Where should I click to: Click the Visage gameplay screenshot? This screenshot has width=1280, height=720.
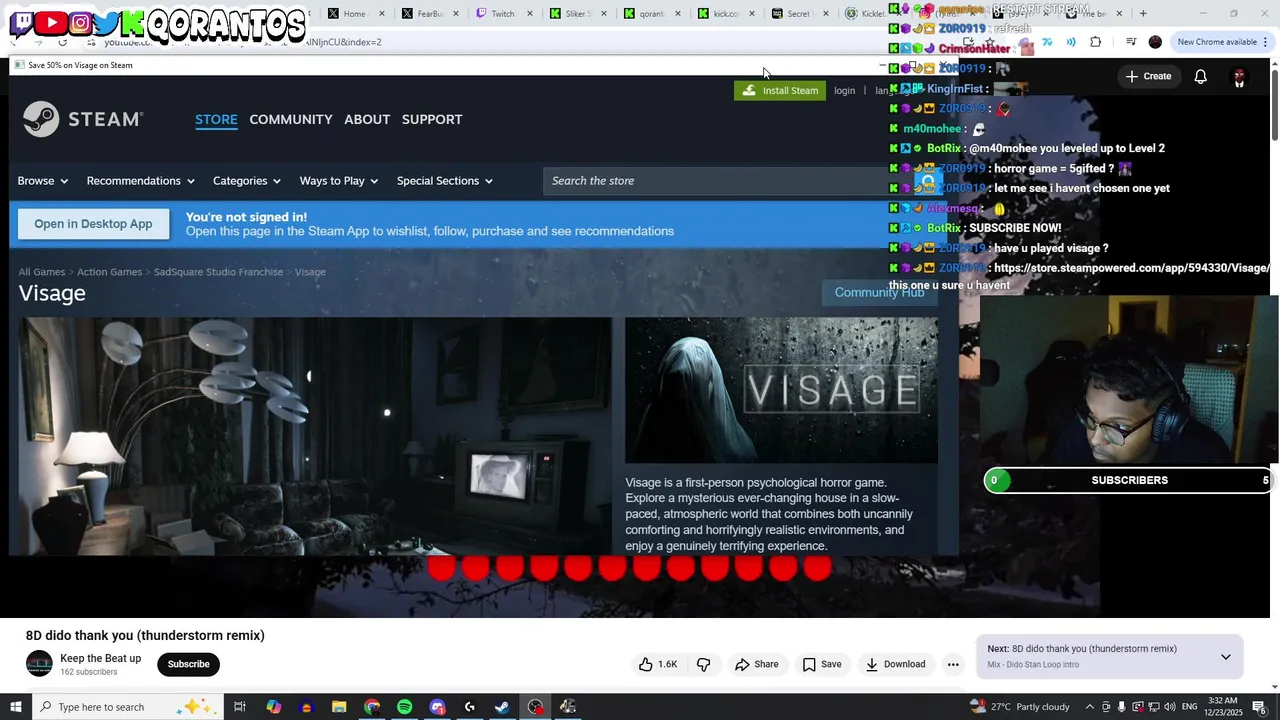point(315,436)
